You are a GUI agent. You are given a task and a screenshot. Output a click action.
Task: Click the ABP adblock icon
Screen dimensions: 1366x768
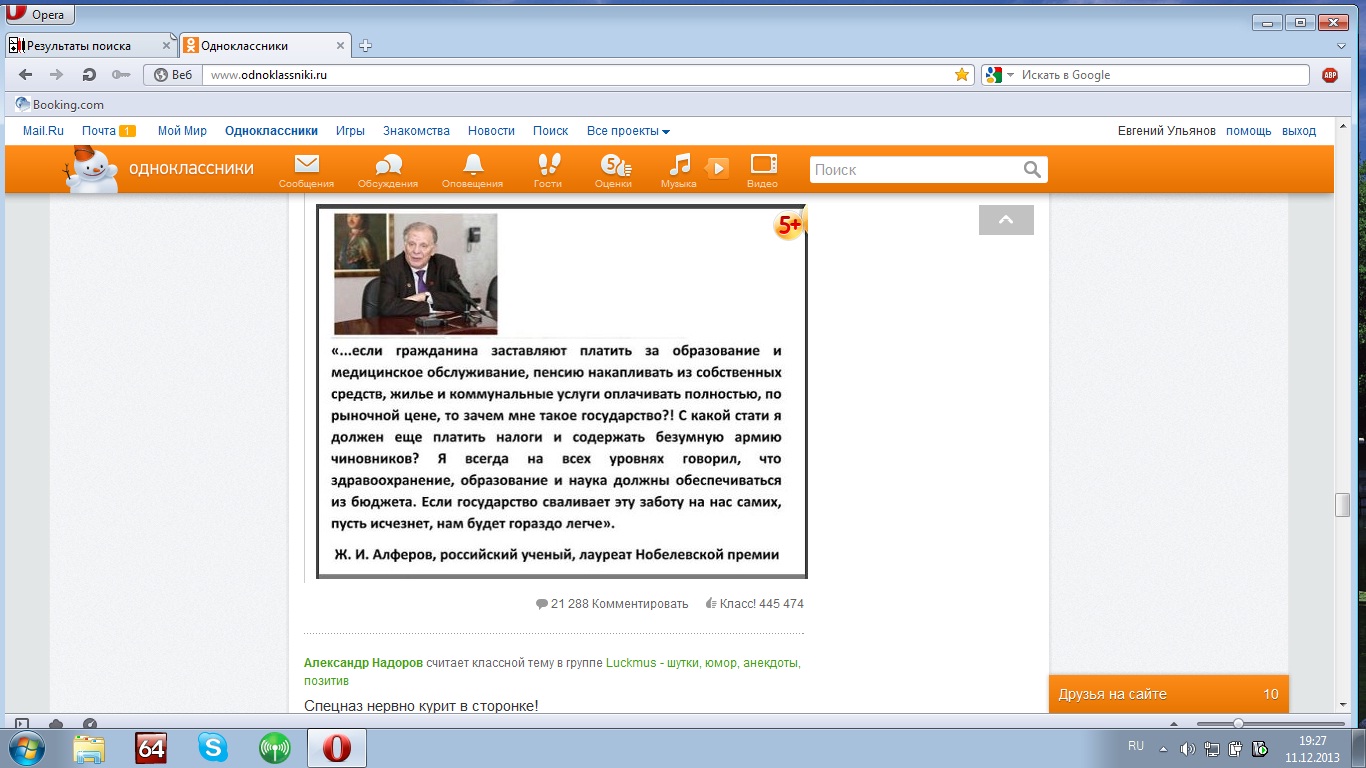1330,75
